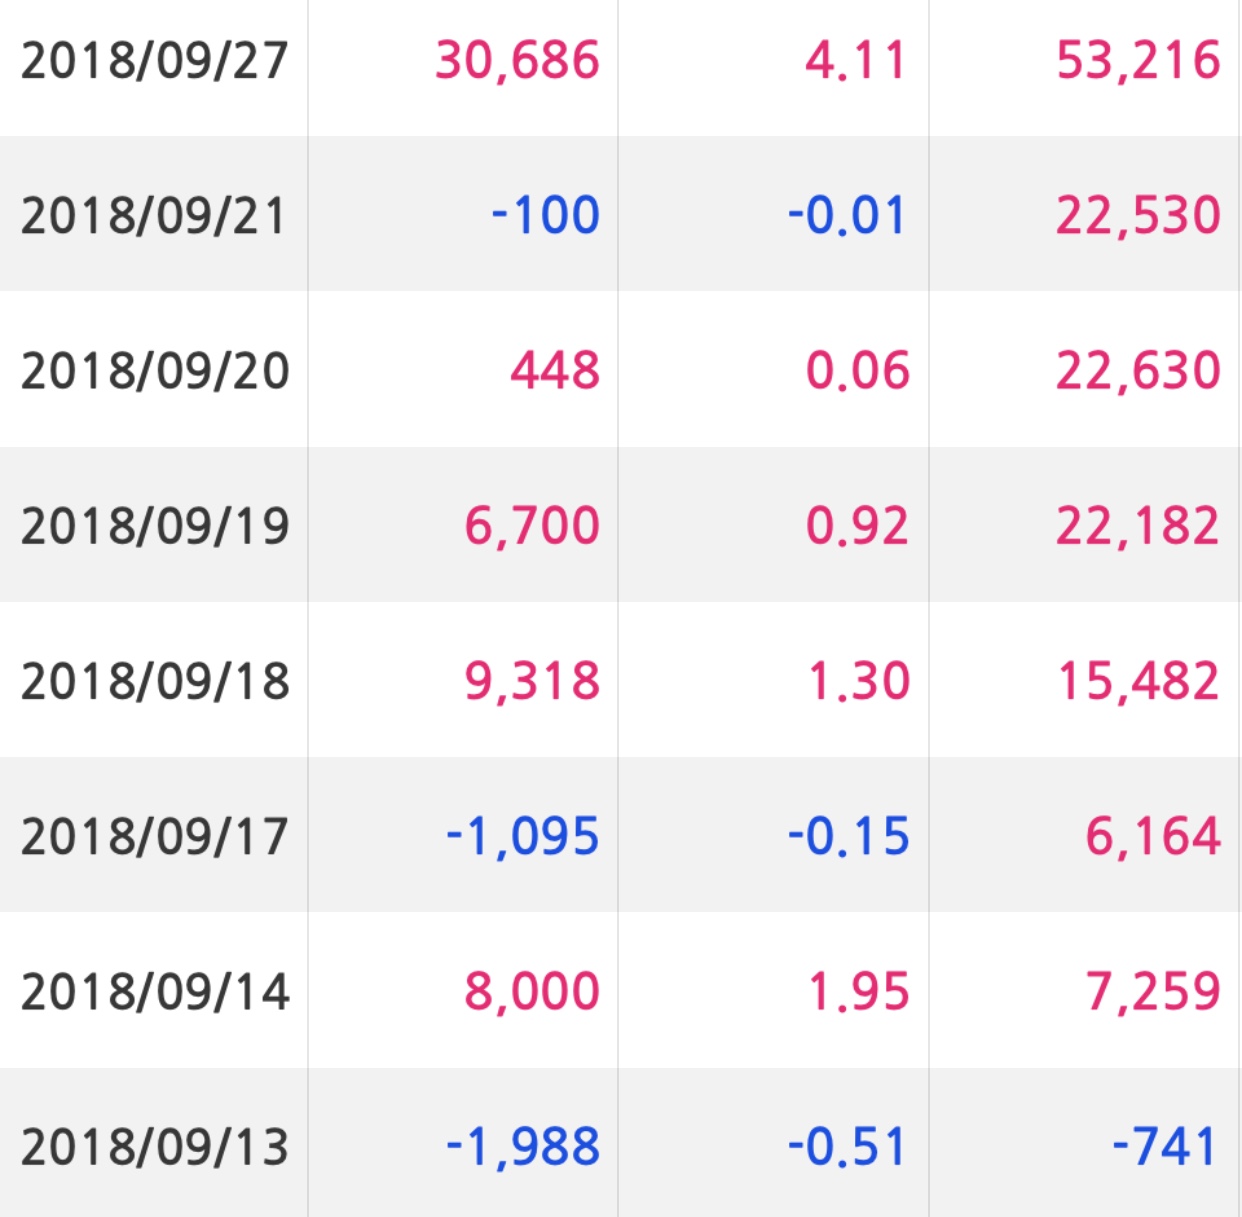Select the -100 net value

click(x=546, y=216)
